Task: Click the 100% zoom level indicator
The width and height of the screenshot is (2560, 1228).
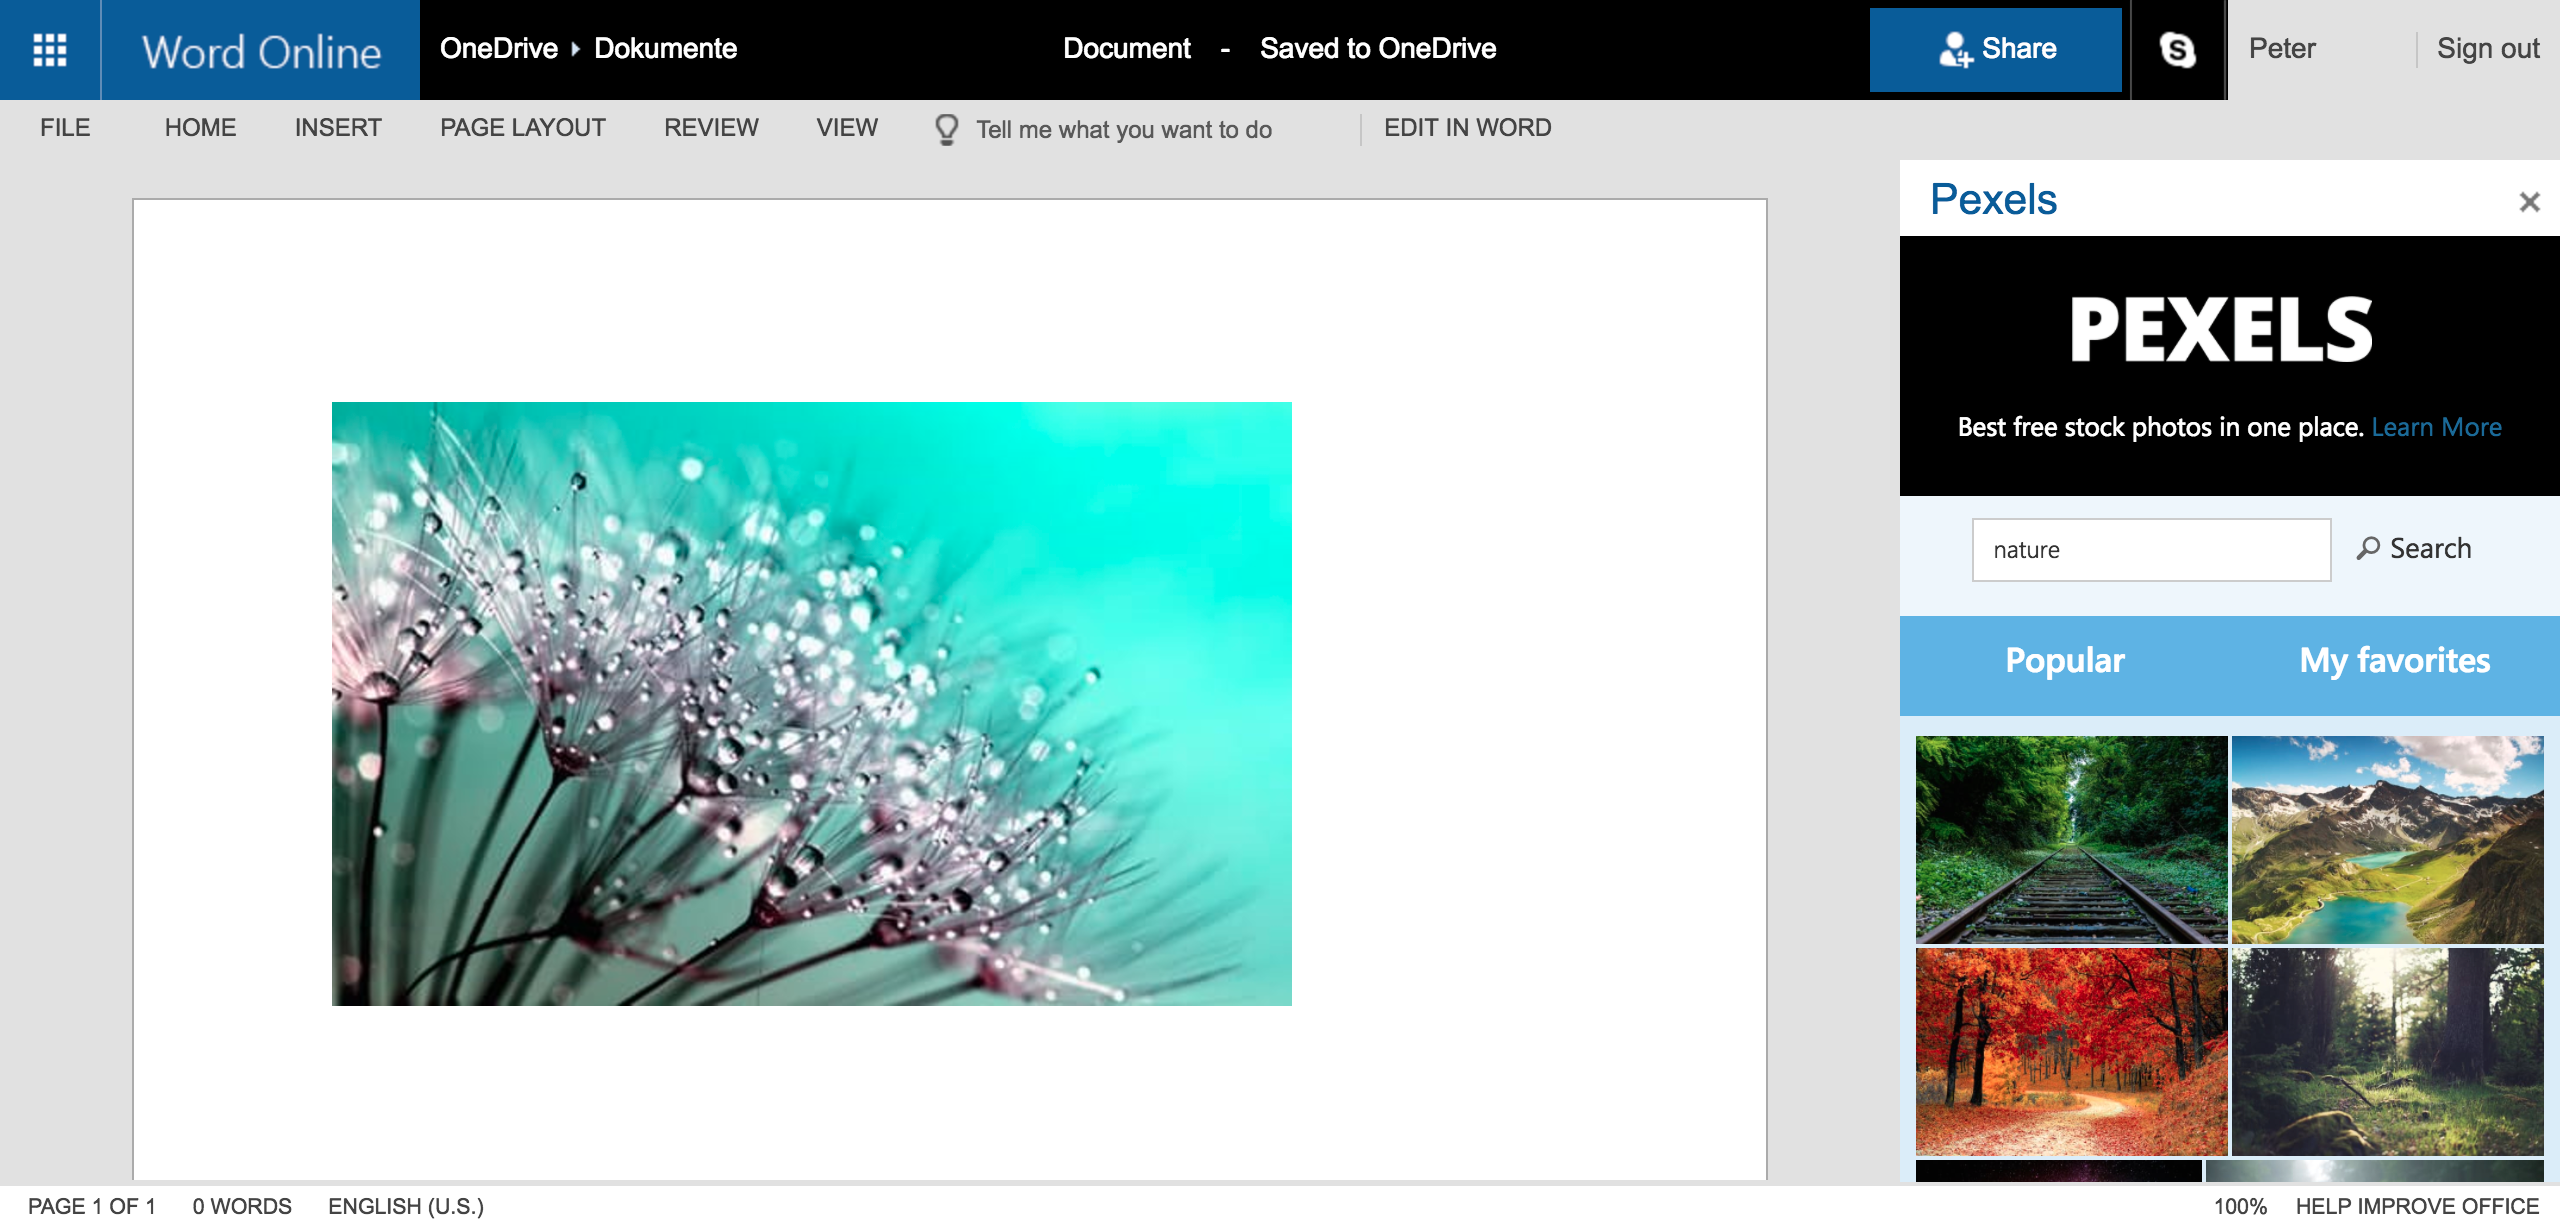Action: 2239,1206
